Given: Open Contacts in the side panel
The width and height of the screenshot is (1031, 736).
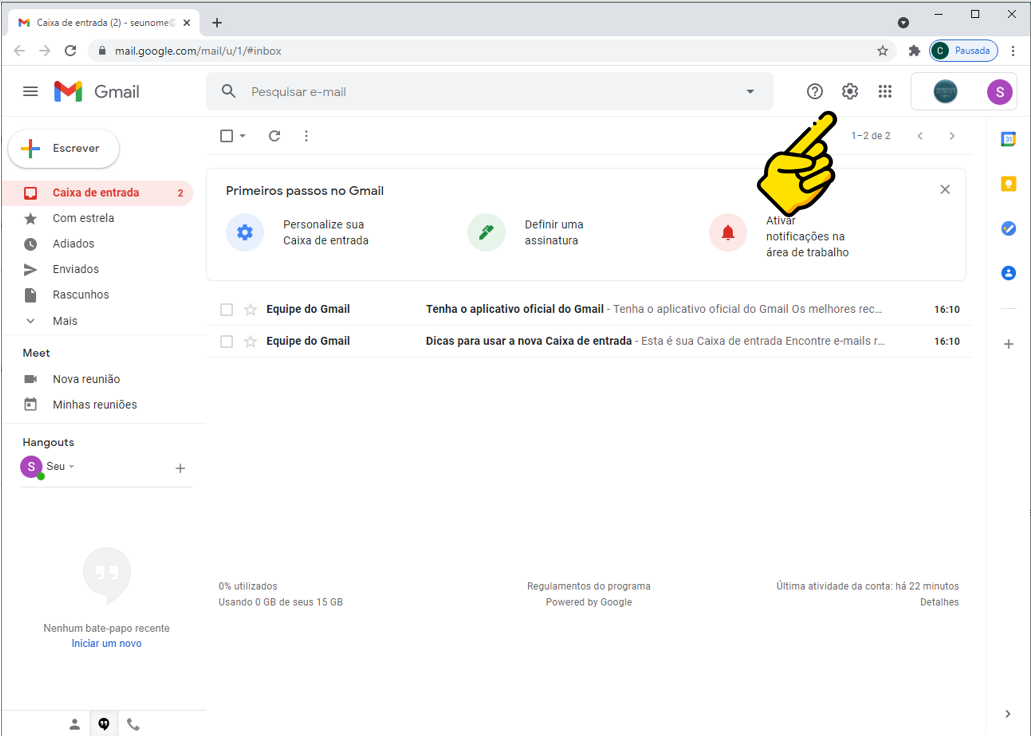Looking at the screenshot, I should coord(1008,272).
